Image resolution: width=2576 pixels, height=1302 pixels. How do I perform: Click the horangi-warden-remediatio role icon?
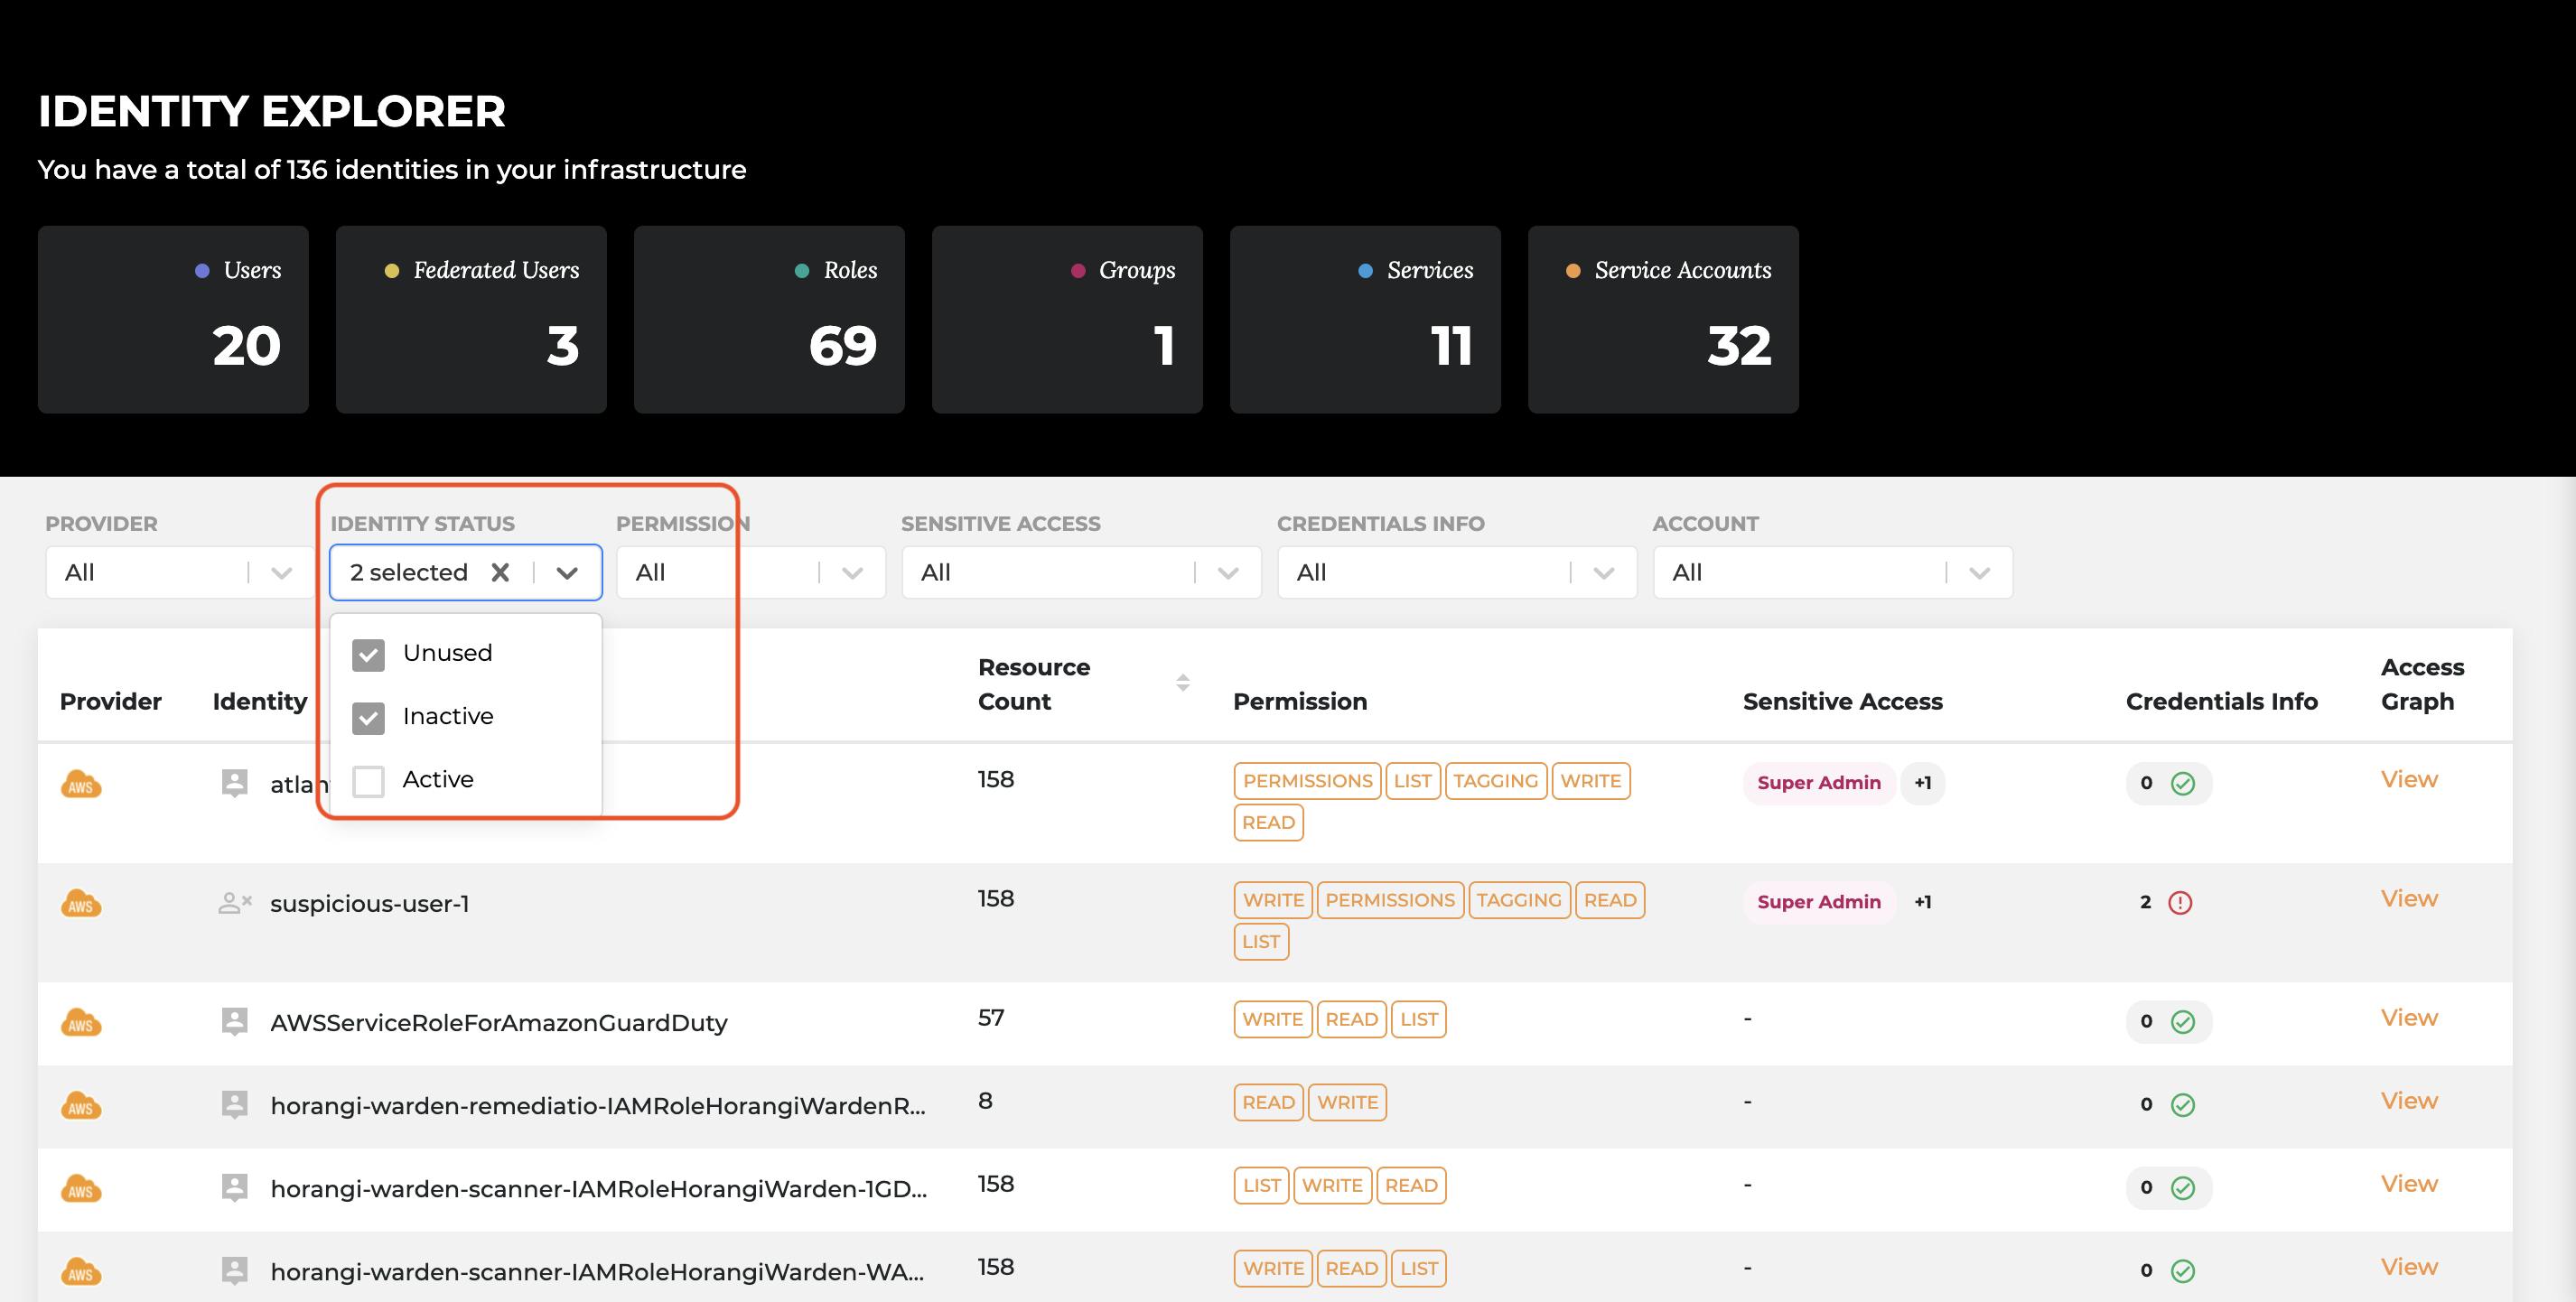pyautogui.click(x=234, y=1102)
